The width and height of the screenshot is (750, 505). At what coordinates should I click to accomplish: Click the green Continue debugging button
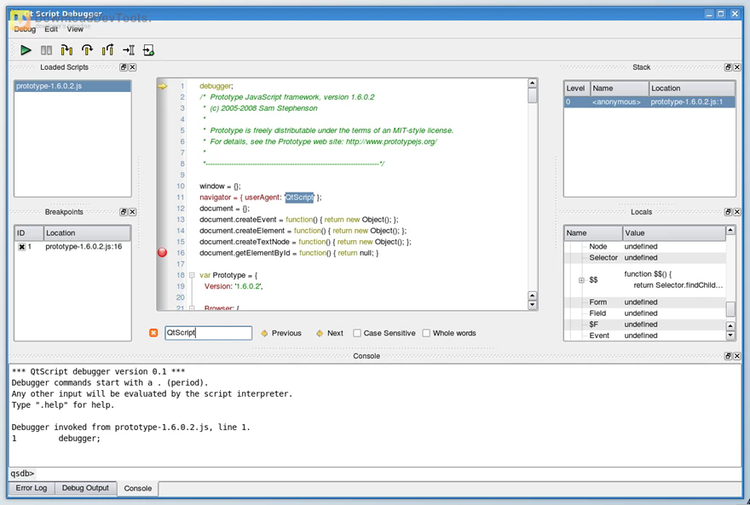pos(26,50)
